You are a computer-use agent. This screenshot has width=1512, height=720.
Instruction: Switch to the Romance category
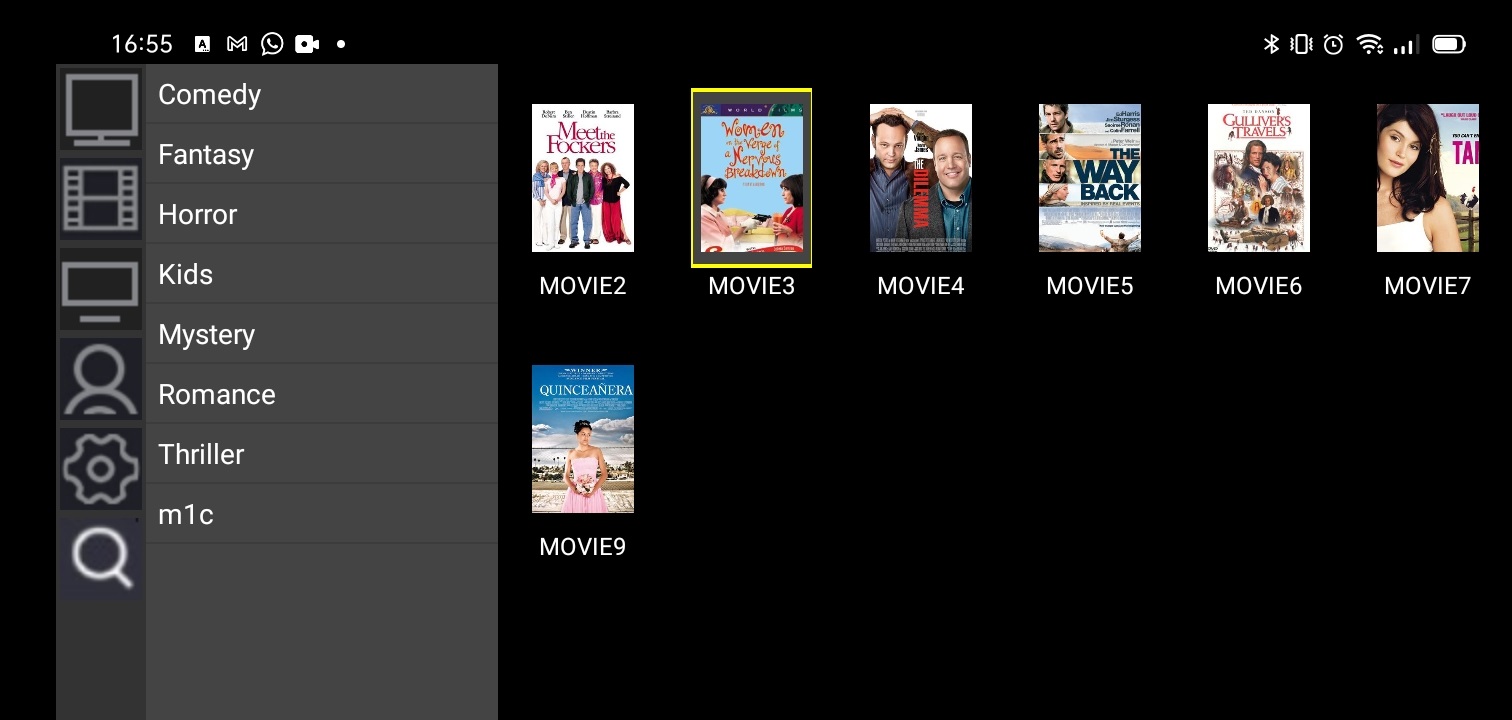tap(321, 394)
